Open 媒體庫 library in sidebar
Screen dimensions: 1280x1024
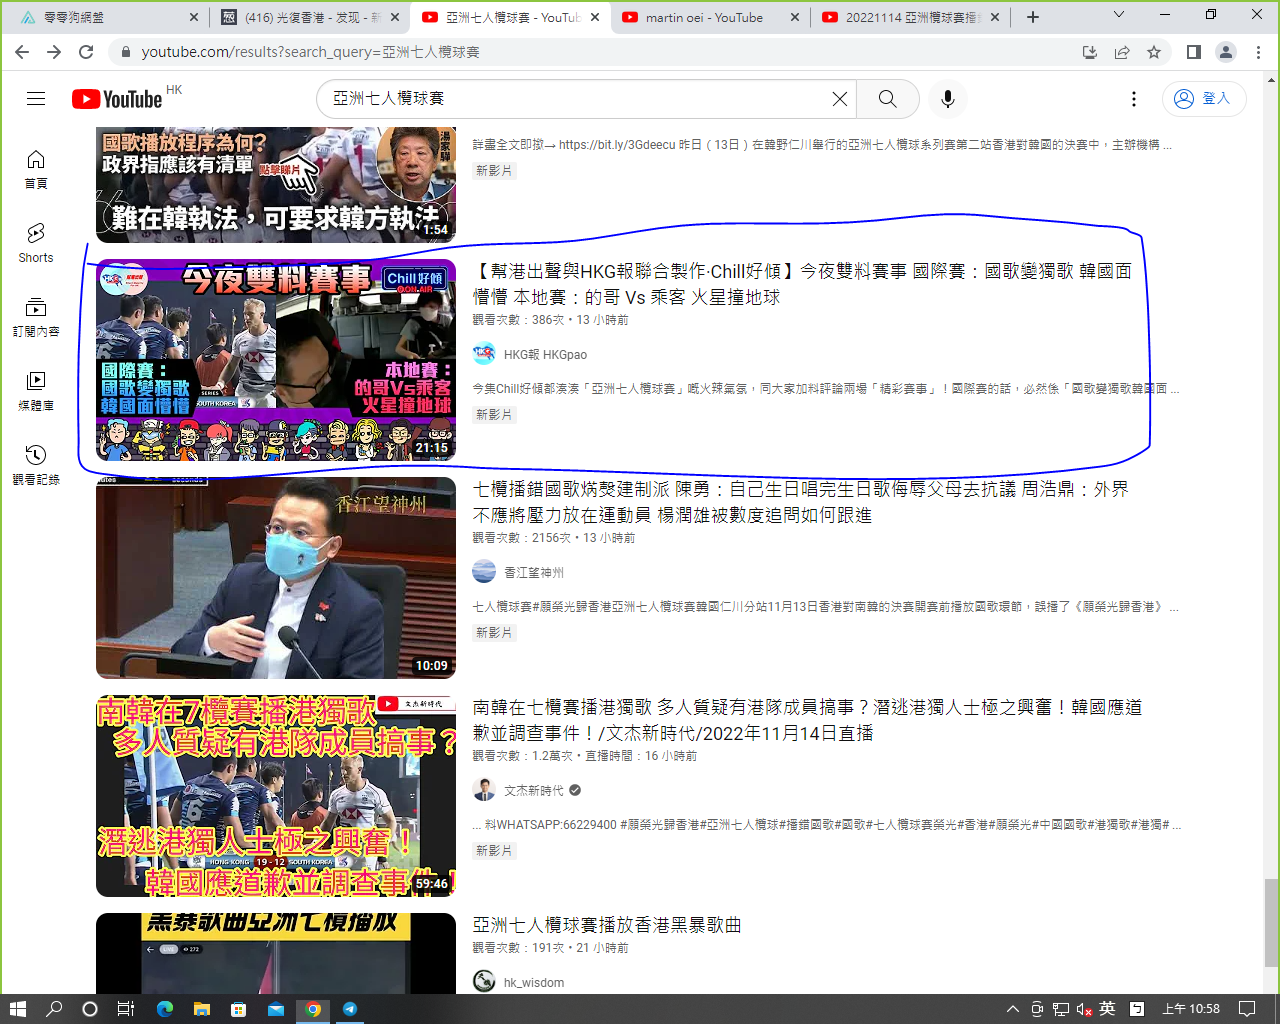36,391
